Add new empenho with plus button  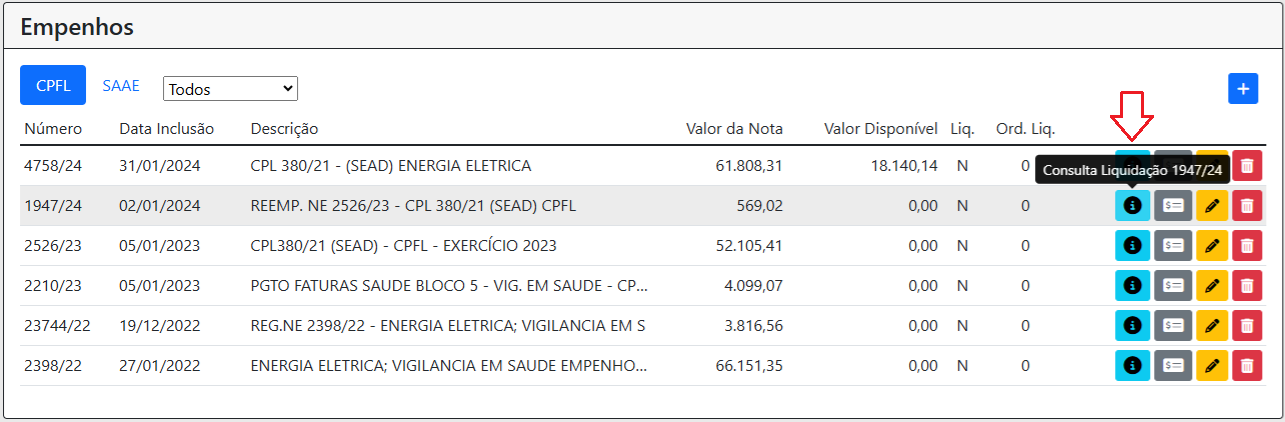click(1243, 88)
